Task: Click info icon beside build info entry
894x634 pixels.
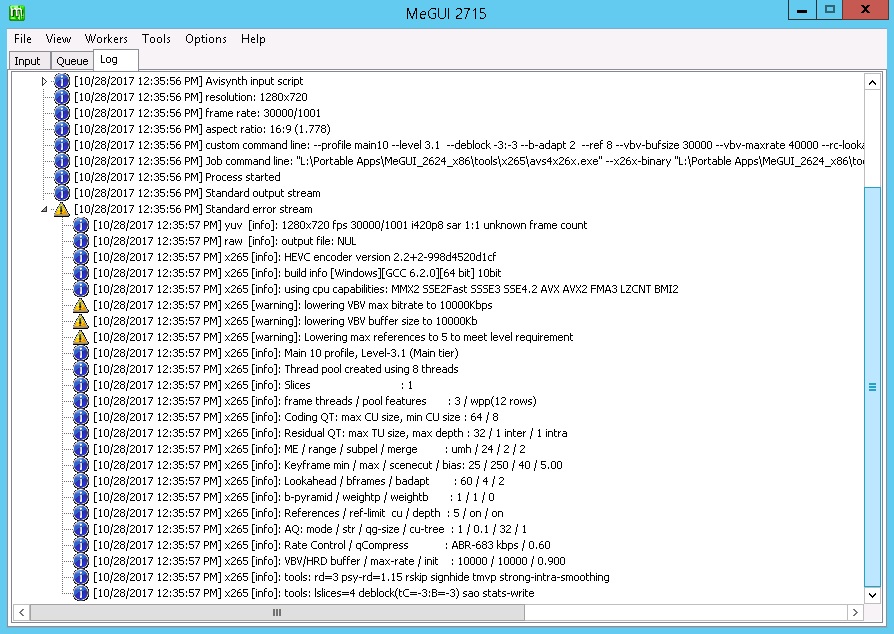Action: click(x=81, y=273)
